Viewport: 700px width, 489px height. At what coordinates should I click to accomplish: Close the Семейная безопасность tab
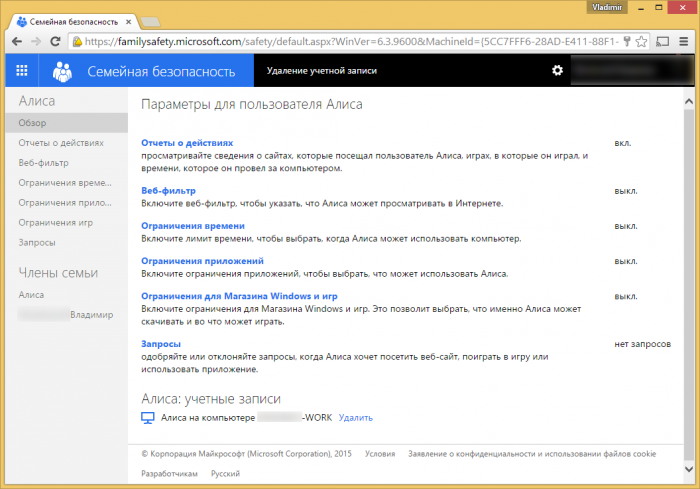tap(129, 21)
